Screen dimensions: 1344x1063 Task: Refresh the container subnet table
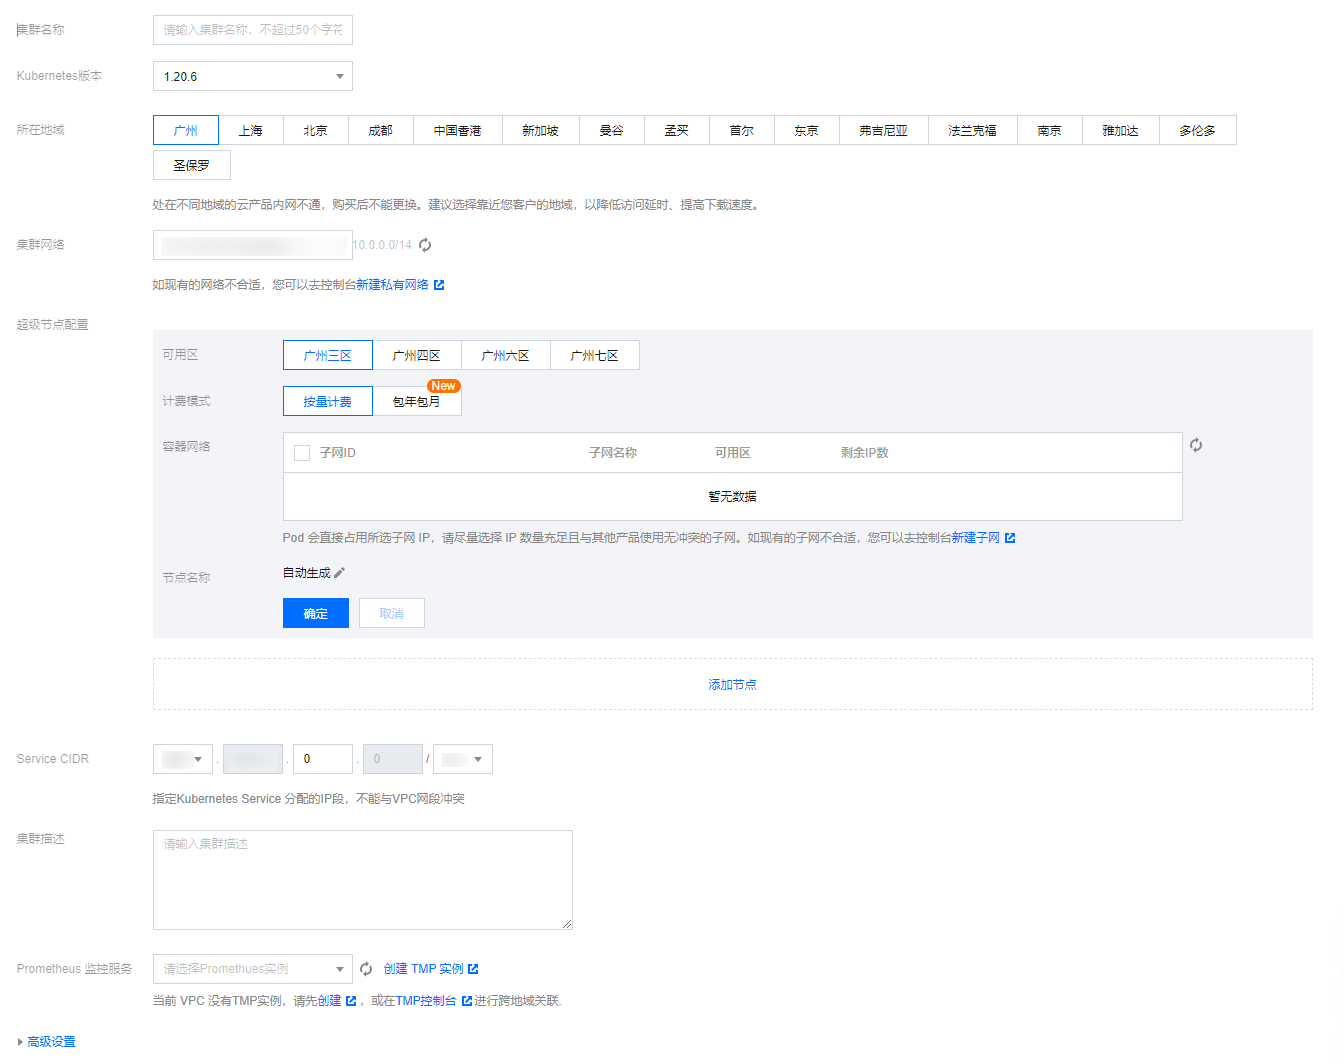[1196, 445]
